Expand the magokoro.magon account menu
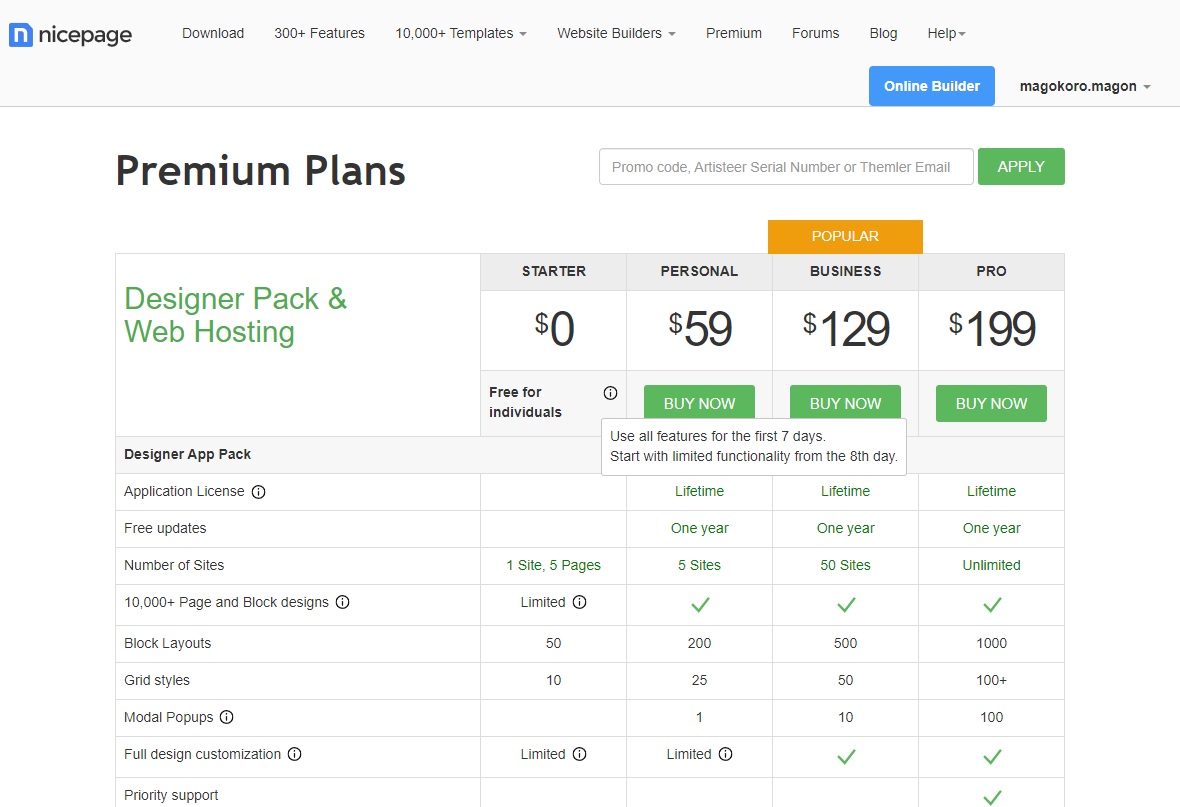 click(1085, 86)
